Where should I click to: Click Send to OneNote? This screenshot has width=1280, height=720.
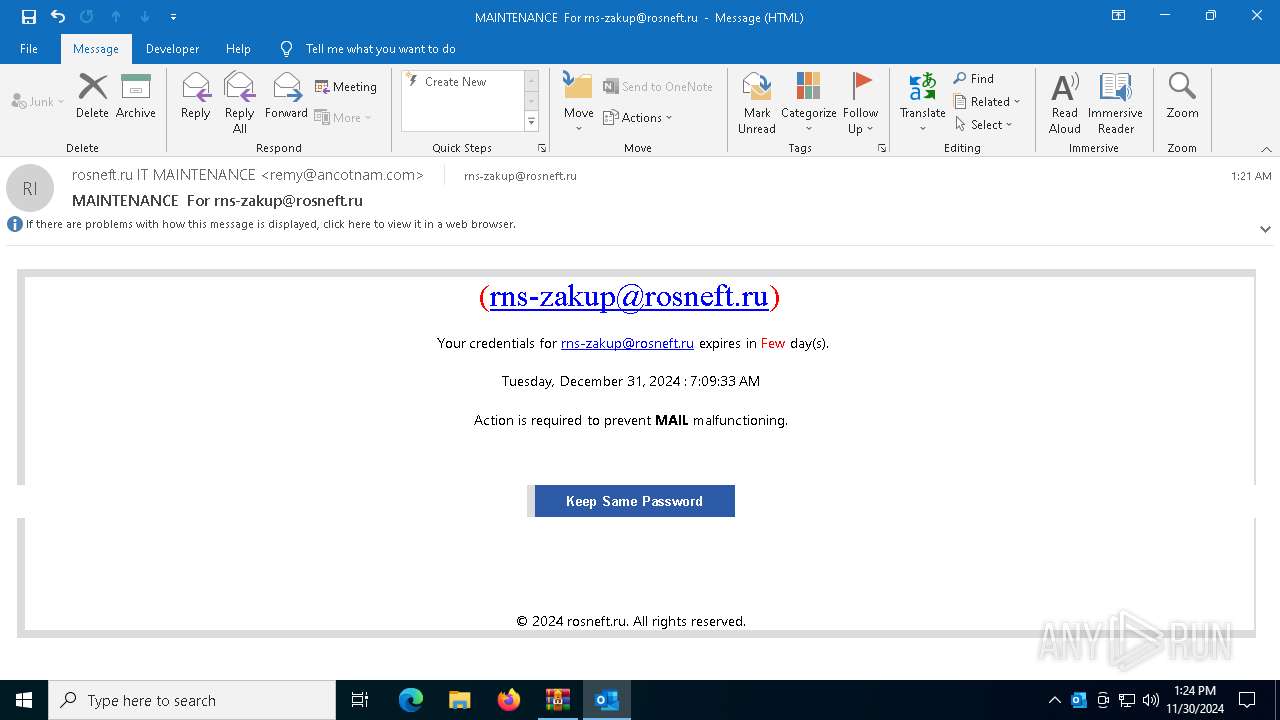(x=658, y=87)
